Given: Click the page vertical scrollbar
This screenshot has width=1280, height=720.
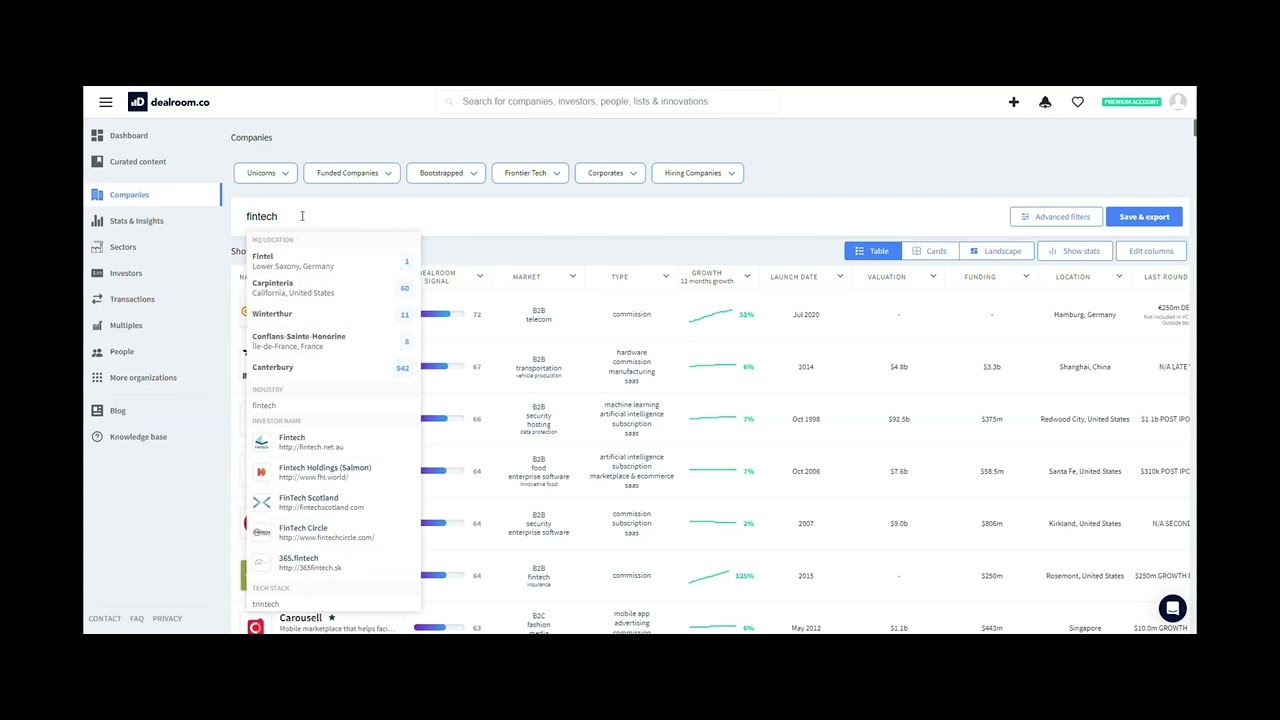Looking at the screenshot, I should [1193, 128].
